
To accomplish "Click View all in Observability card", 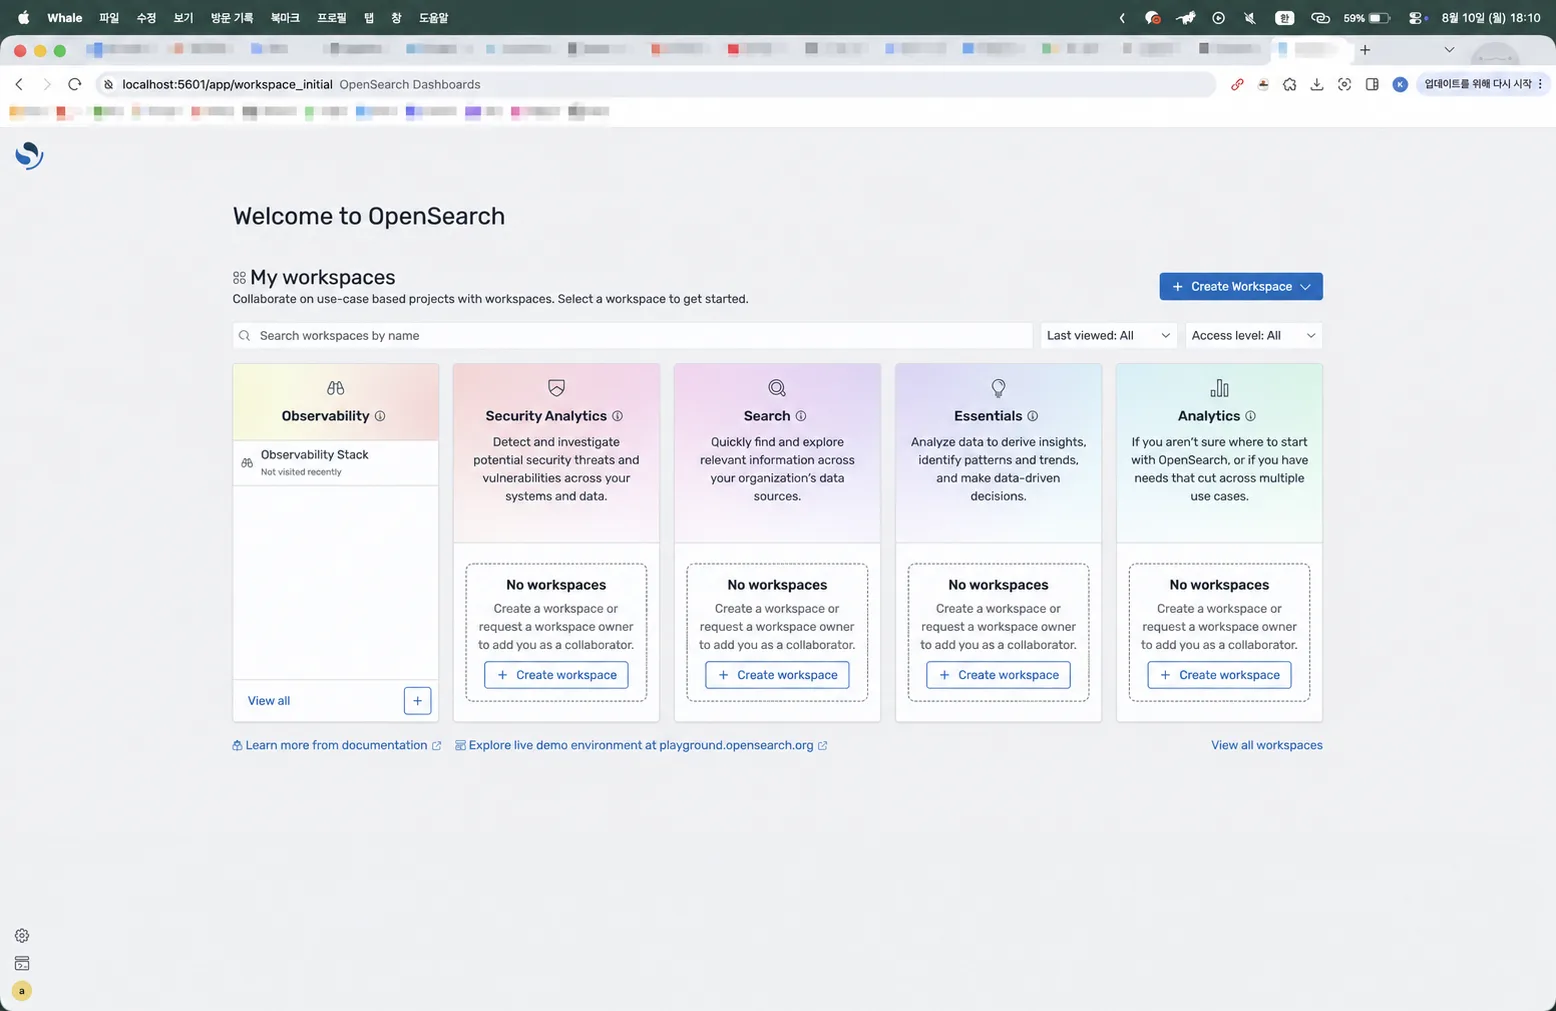I will (269, 701).
